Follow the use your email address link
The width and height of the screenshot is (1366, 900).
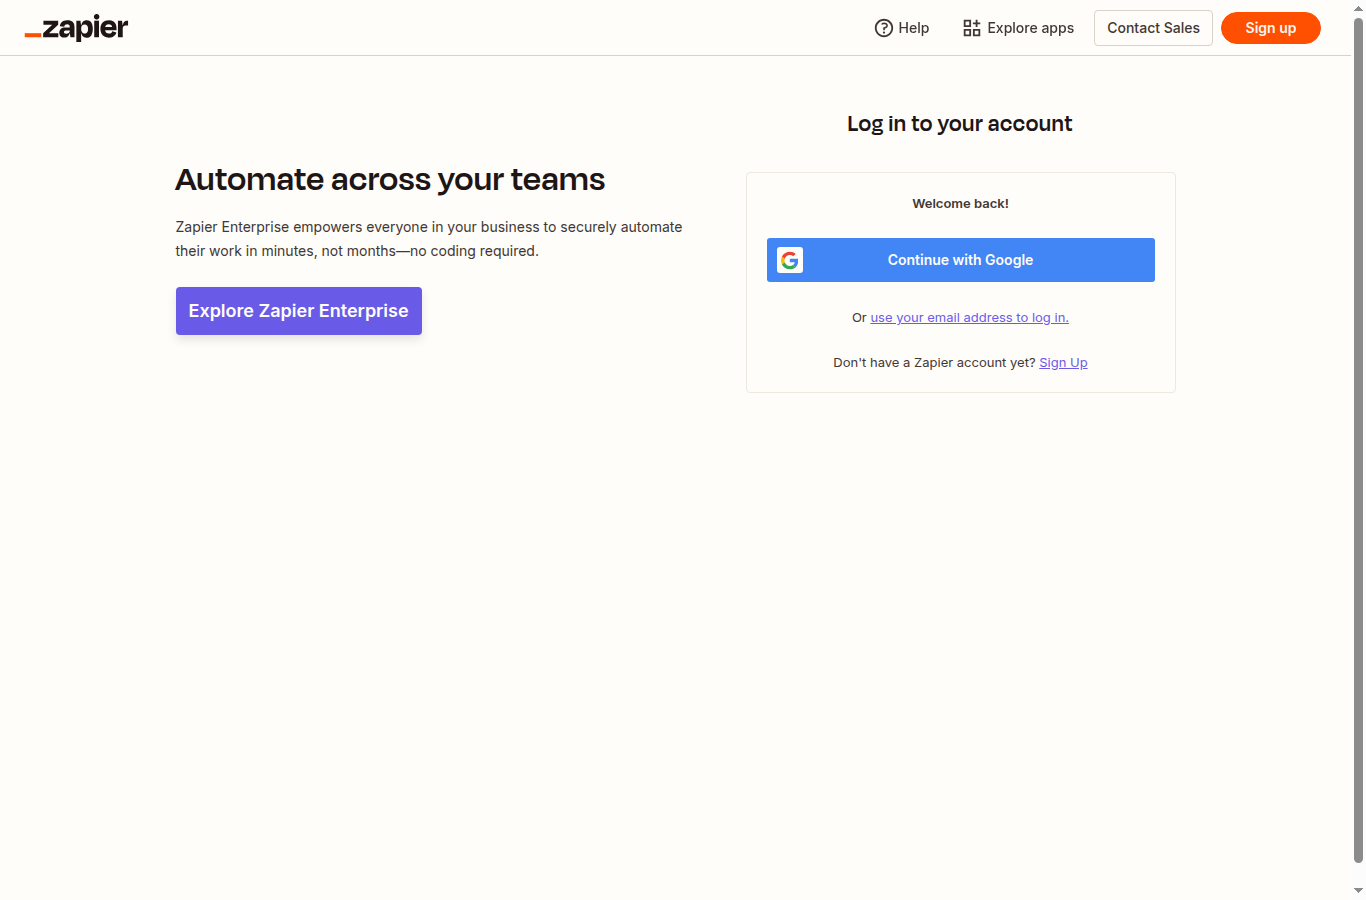click(969, 318)
